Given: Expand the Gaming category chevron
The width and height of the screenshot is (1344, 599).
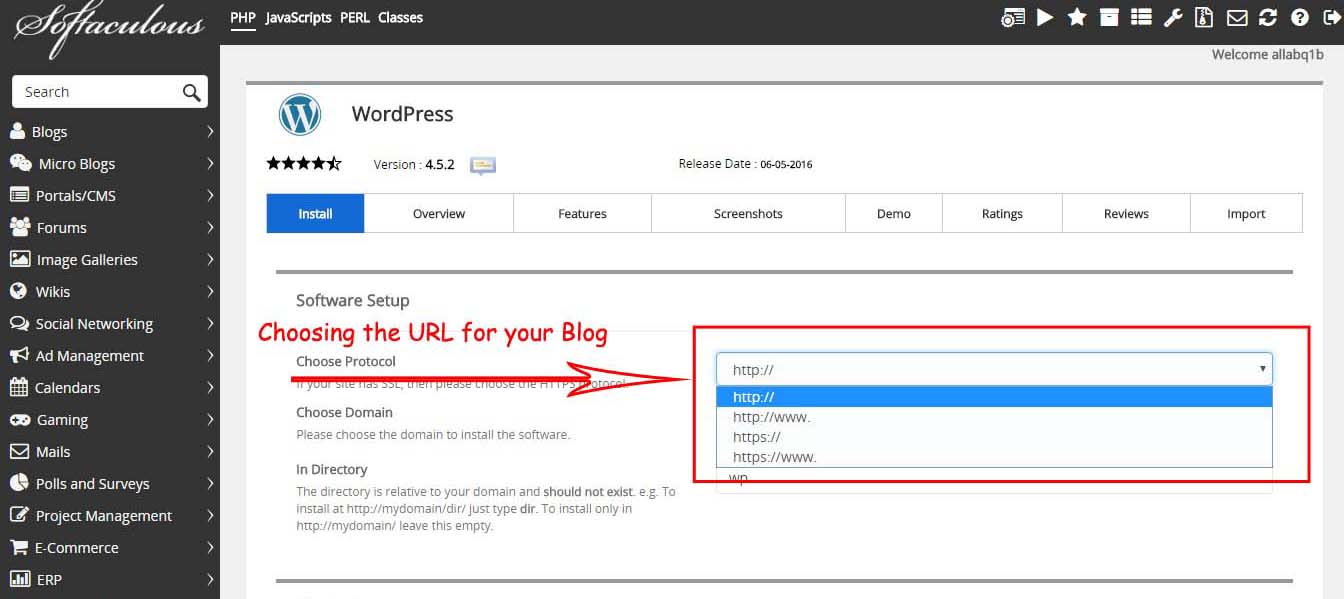Looking at the screenshot, I should [x=210, y=419].
